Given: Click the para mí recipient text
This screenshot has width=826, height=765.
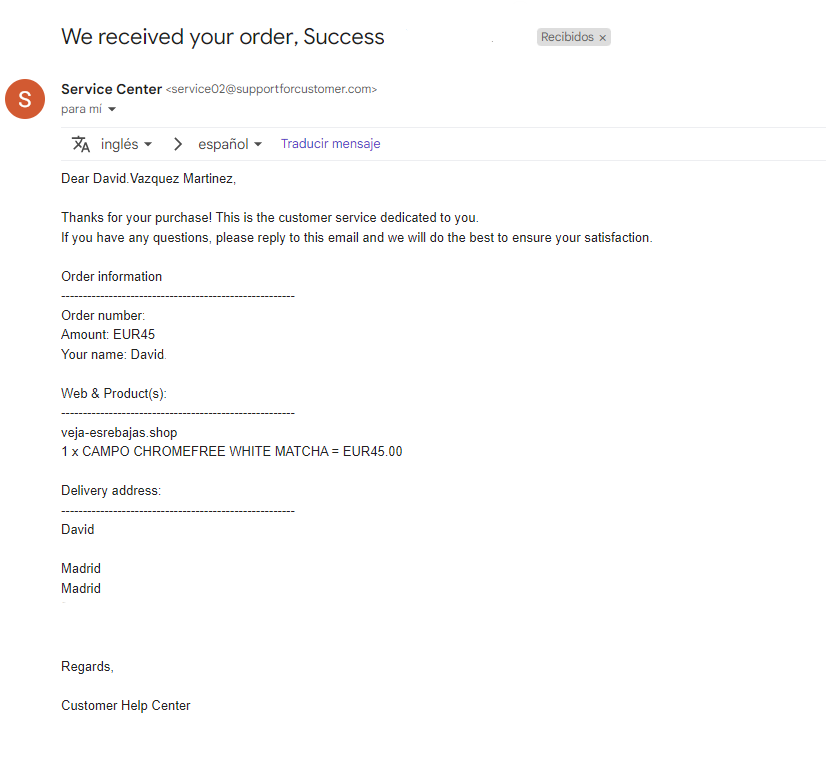Looking at the screenshot, I should 81,109.
